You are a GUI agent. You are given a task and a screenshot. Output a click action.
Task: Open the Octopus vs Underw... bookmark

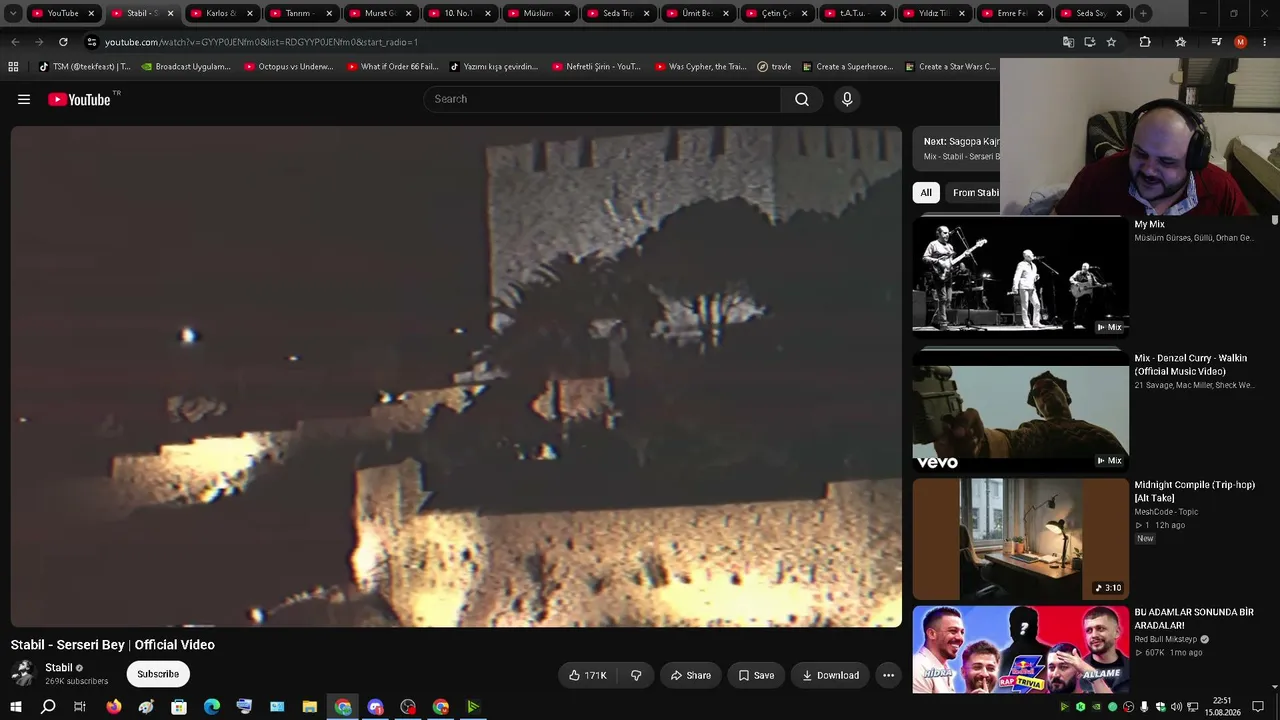(288, 67)
